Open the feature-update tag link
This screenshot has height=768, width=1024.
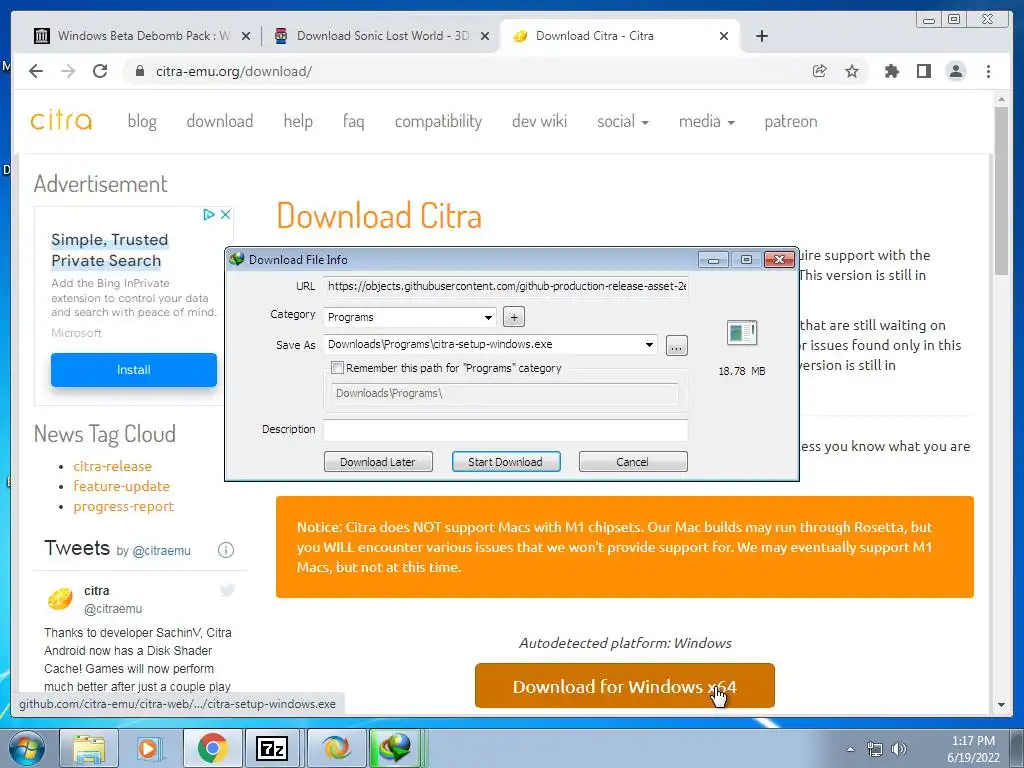121,487
